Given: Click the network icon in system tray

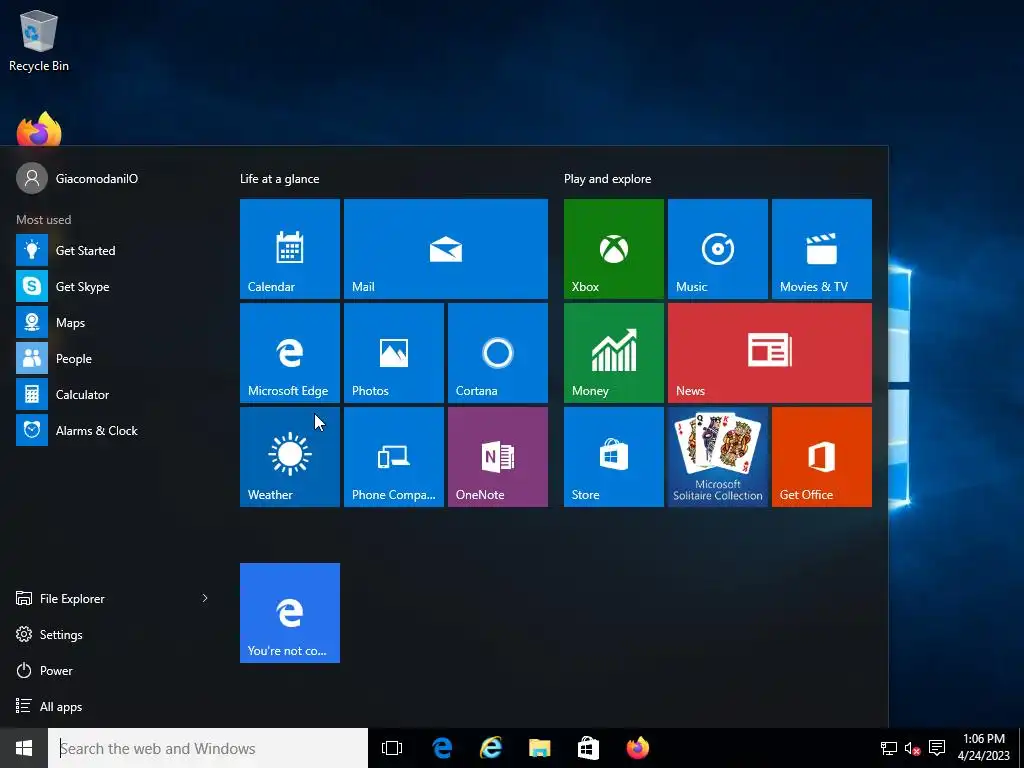Looking at the screenshot, I should [x=889, y=748].
